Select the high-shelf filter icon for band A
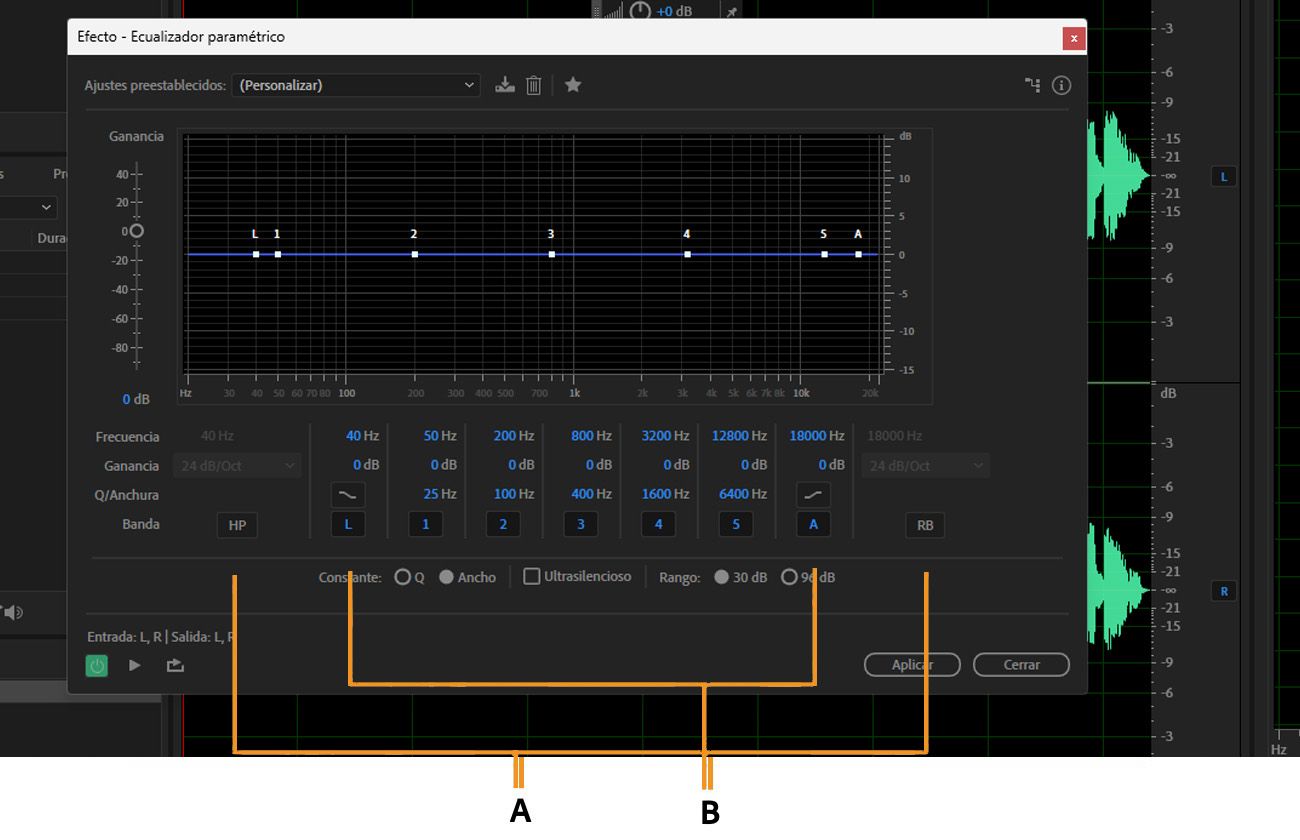 [x=813, y=494]
